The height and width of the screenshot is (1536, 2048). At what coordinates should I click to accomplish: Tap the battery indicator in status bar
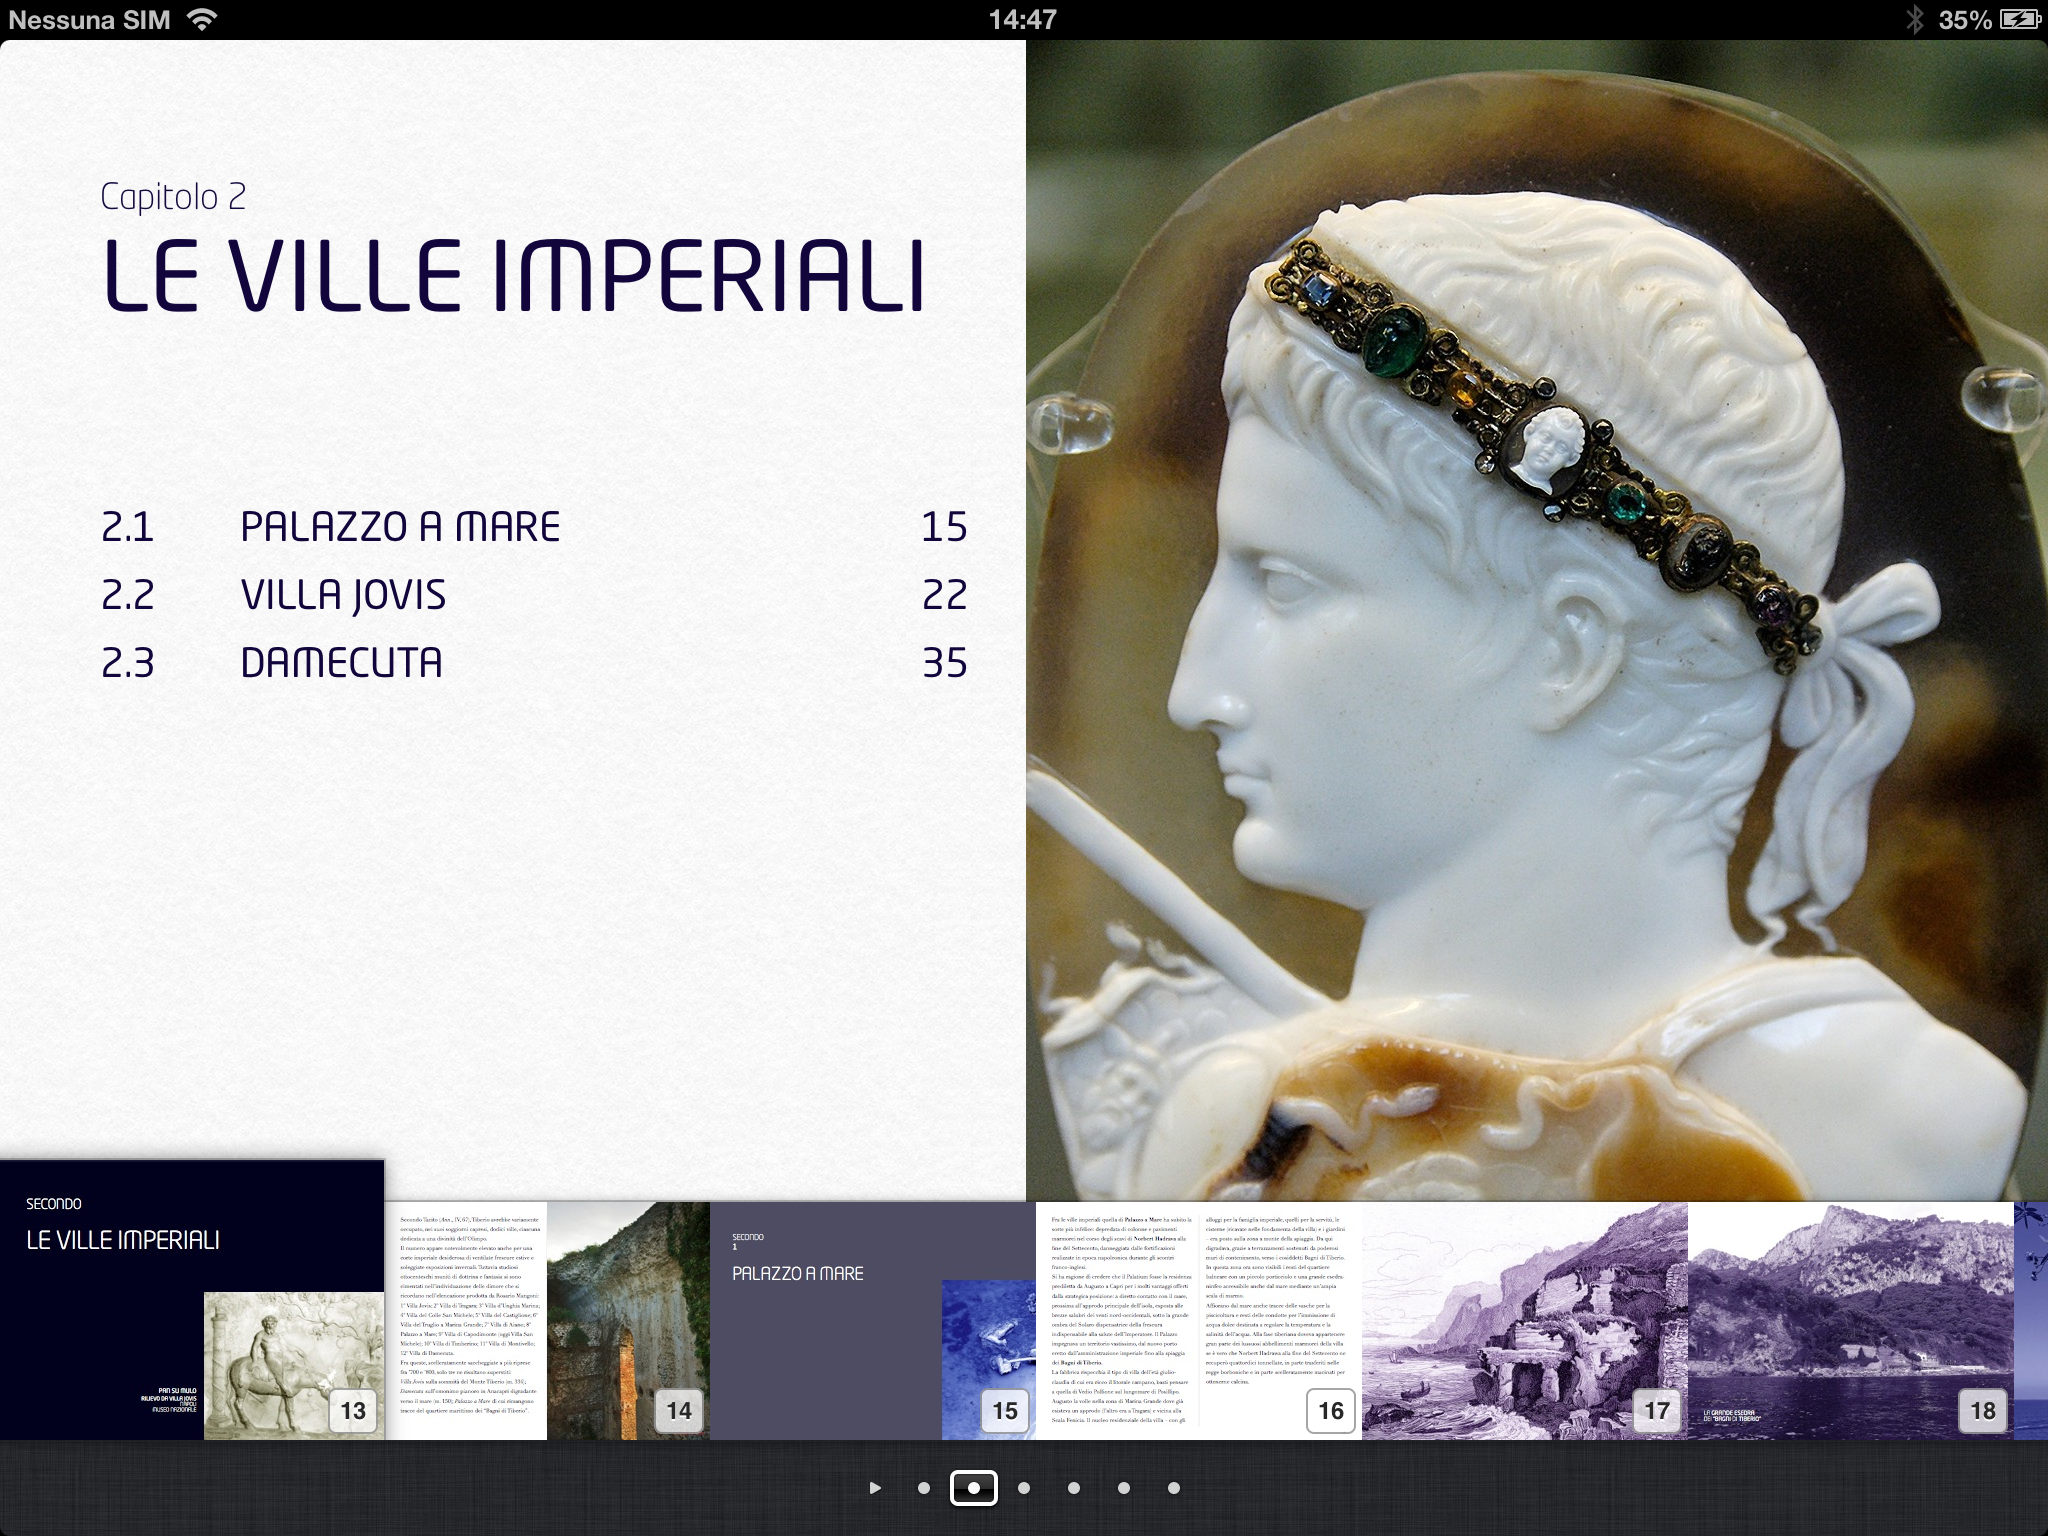tap(2019, 19)
